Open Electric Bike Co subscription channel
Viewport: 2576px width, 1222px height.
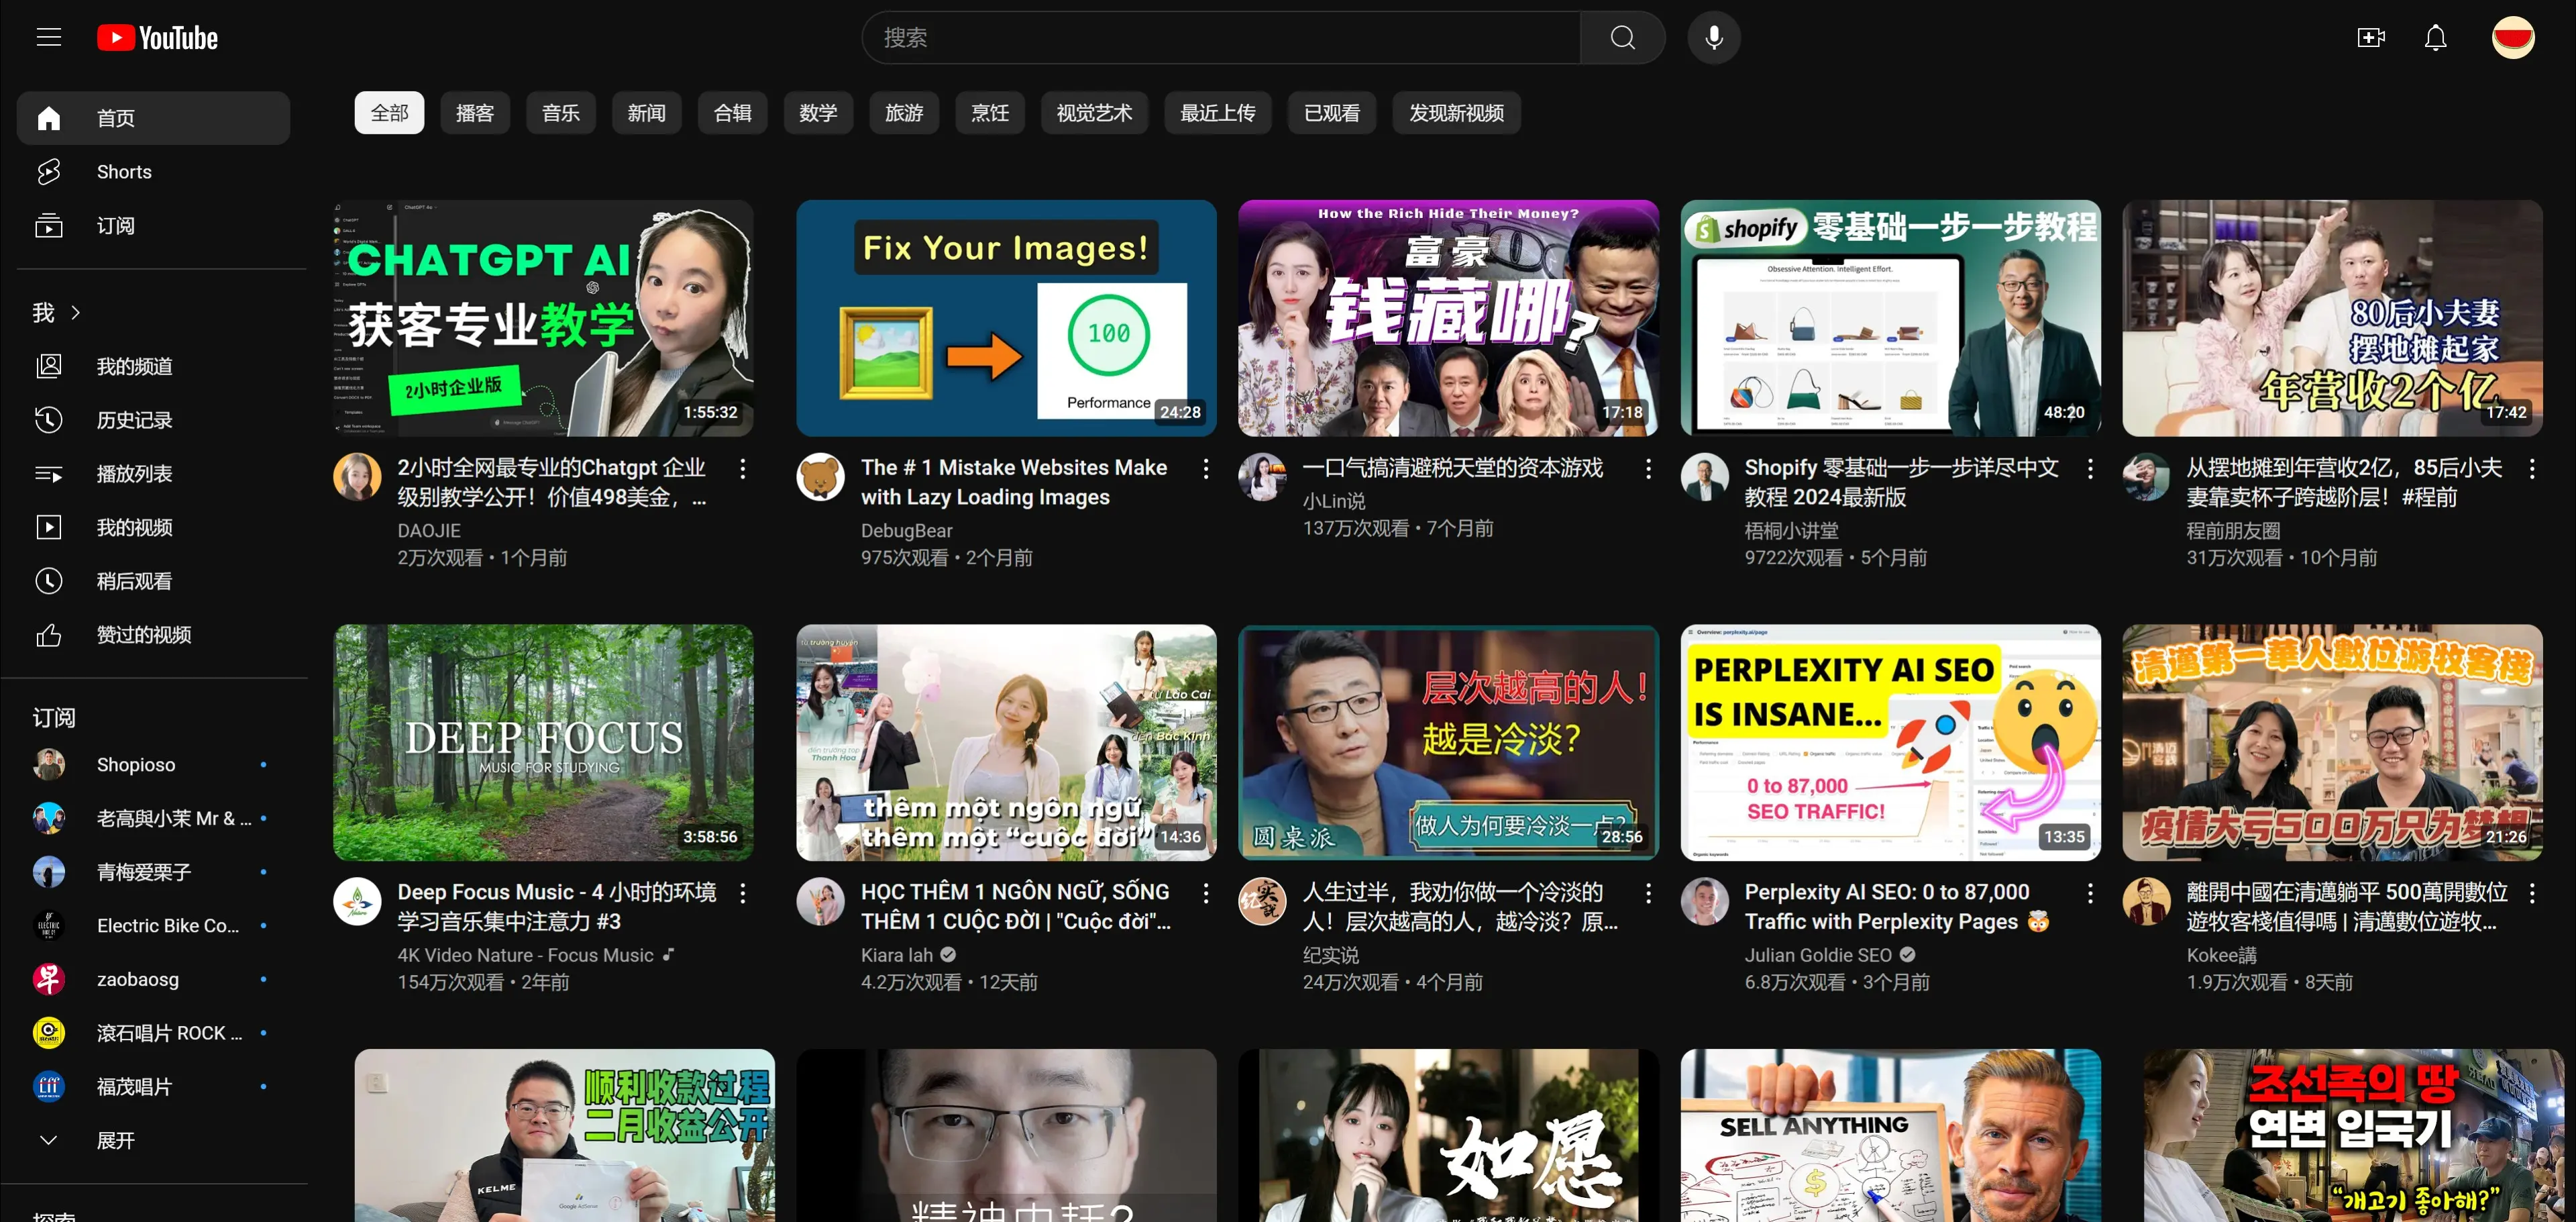pyautogui.click(x=153, y=926)
